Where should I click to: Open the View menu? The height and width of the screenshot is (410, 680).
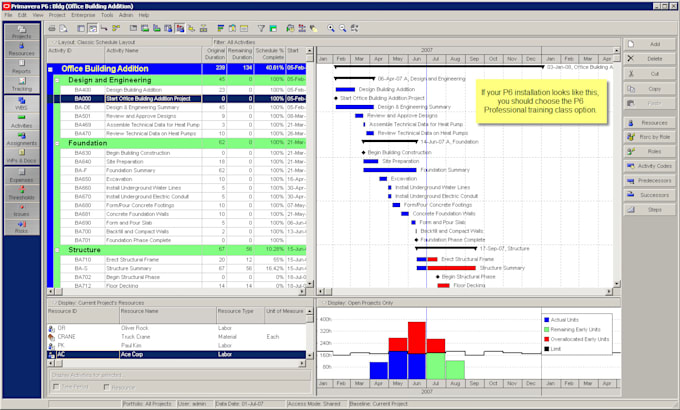[x=38, y=15]
